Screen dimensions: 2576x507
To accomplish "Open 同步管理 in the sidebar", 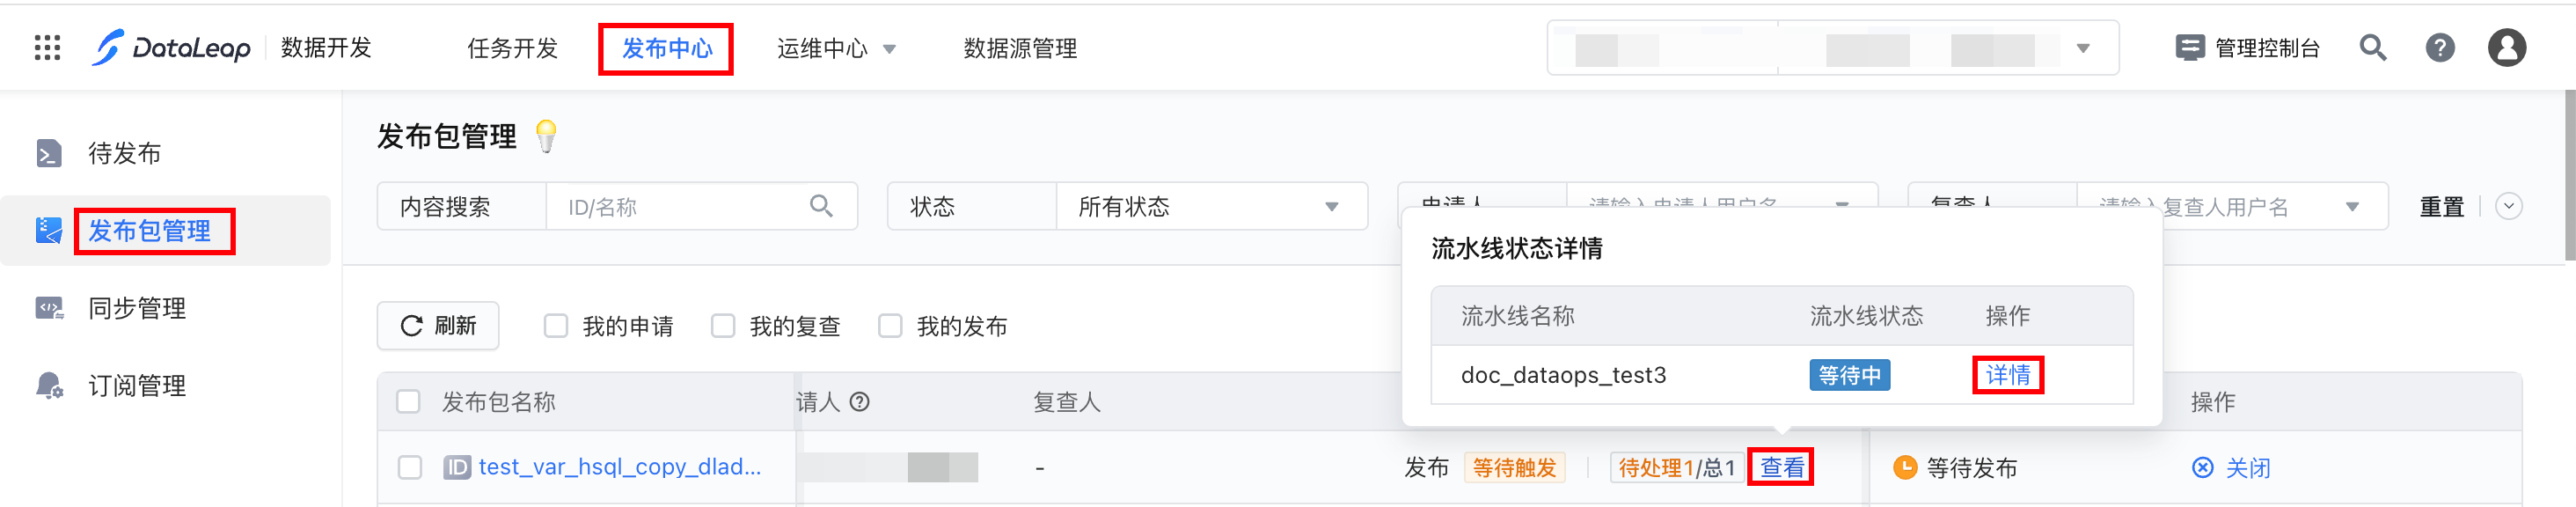I will (x=137, y=308).
